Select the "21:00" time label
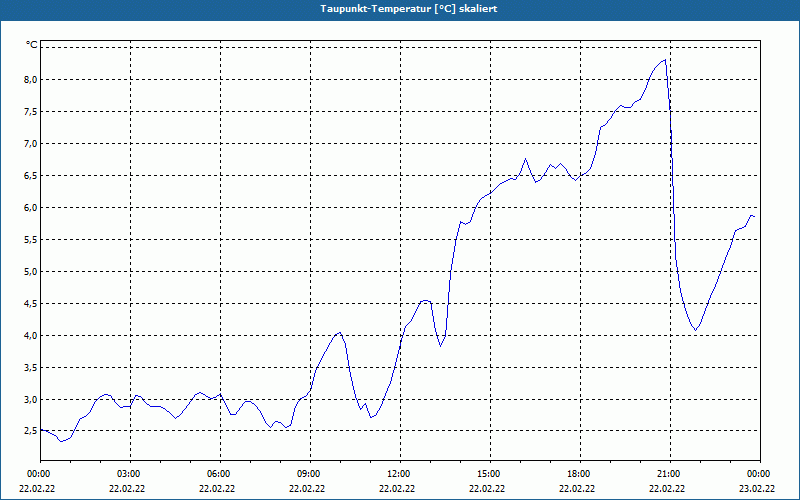 pos(667,474)
